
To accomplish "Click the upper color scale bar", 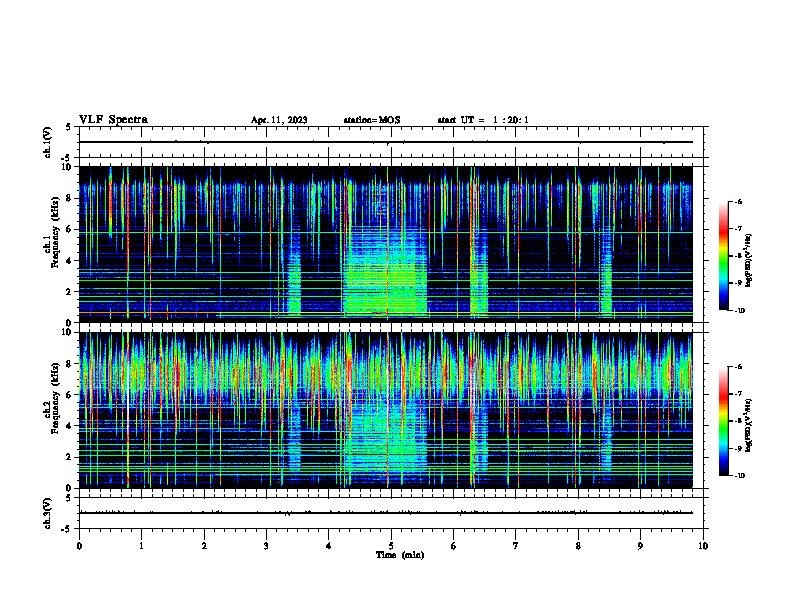I will (724, 256).
